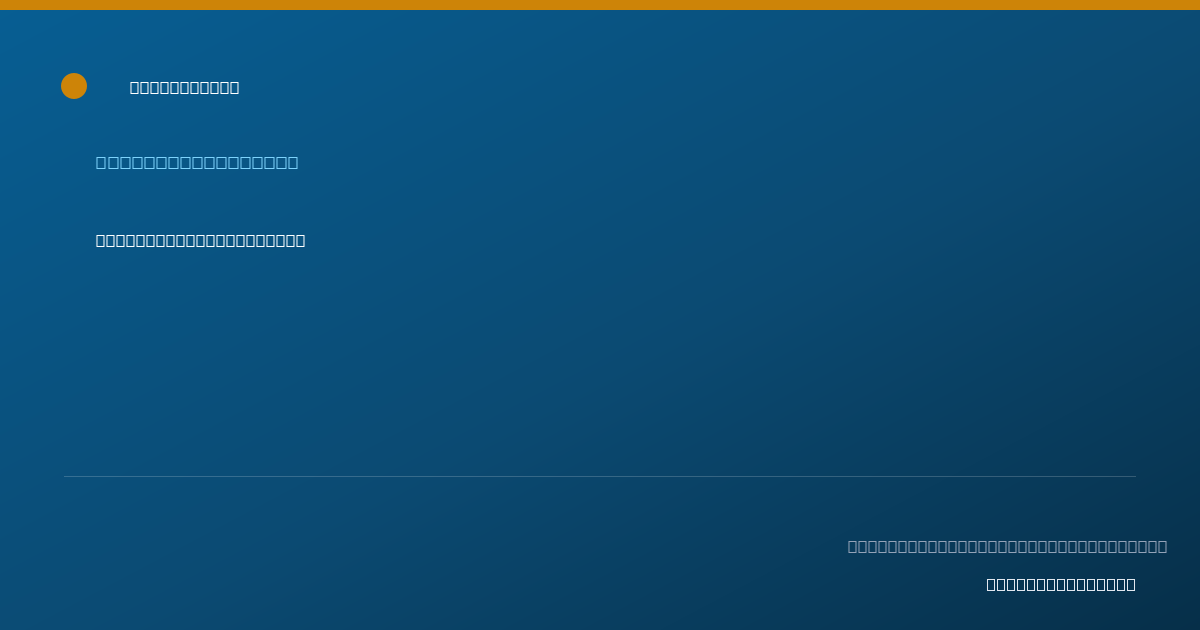This screenshot has width=1200, height=630.
Task: Click the first box of the light-blue heading
Action: coord(102,162)
